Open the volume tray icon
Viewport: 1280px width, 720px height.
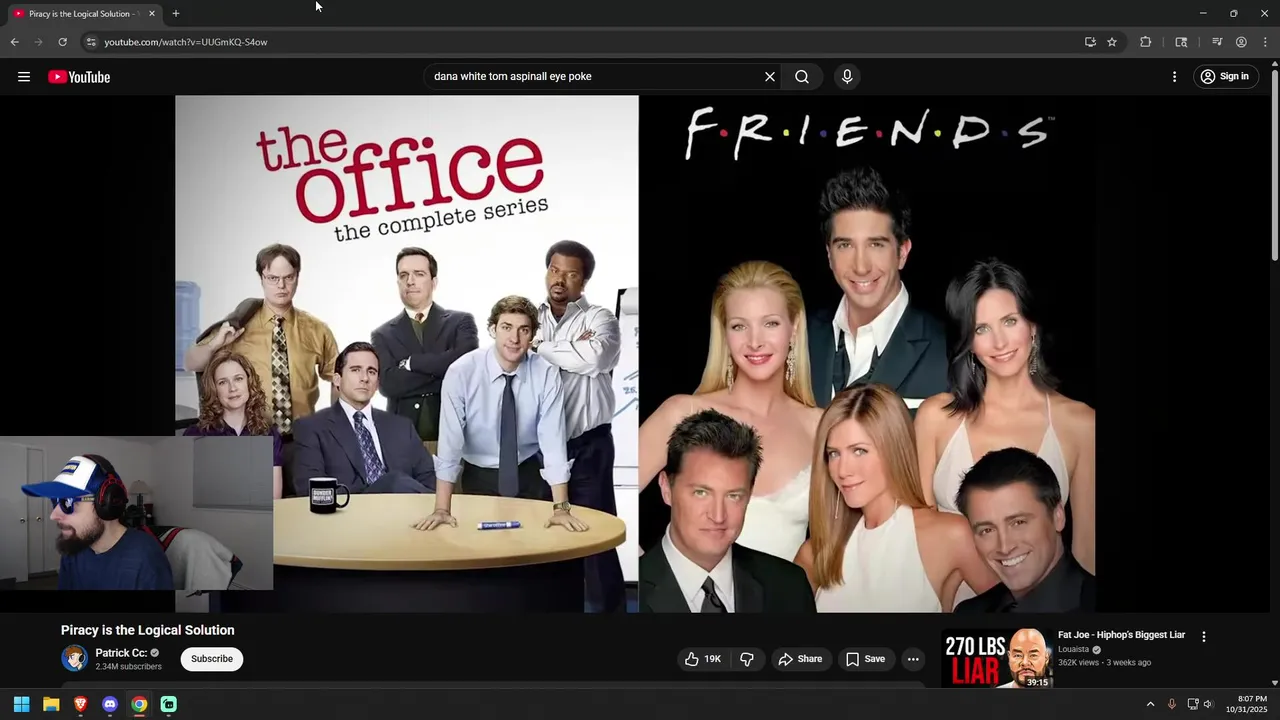tap(1208, 704)
